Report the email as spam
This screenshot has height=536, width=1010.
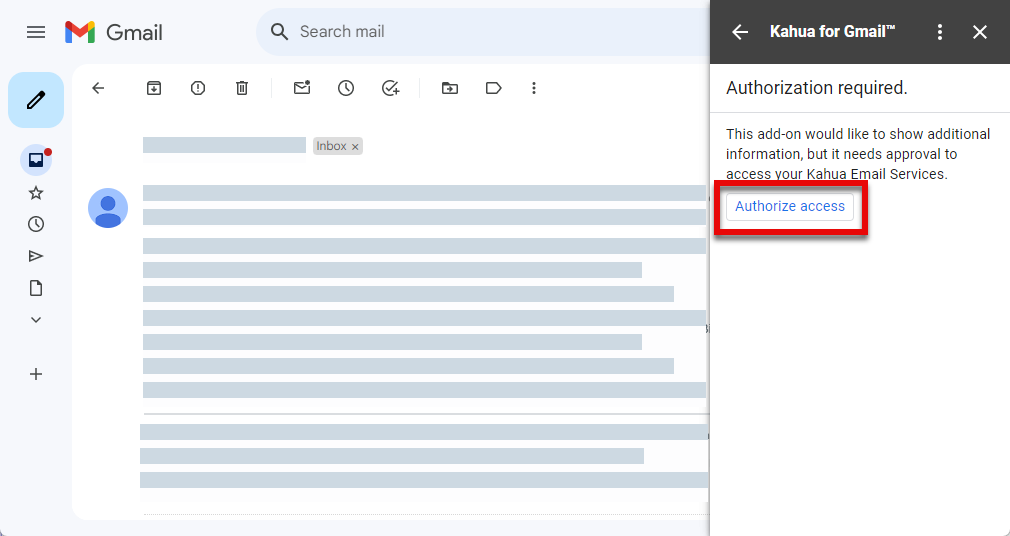click(198, 88)
